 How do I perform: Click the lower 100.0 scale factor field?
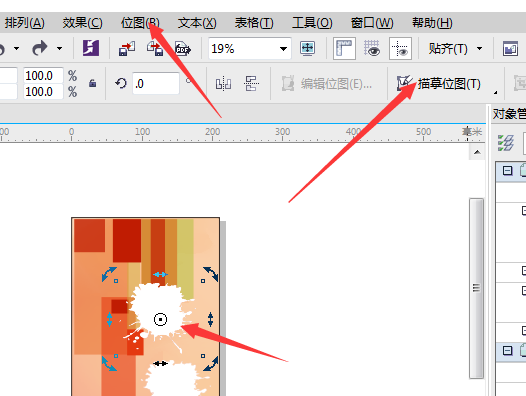point(43,91)
